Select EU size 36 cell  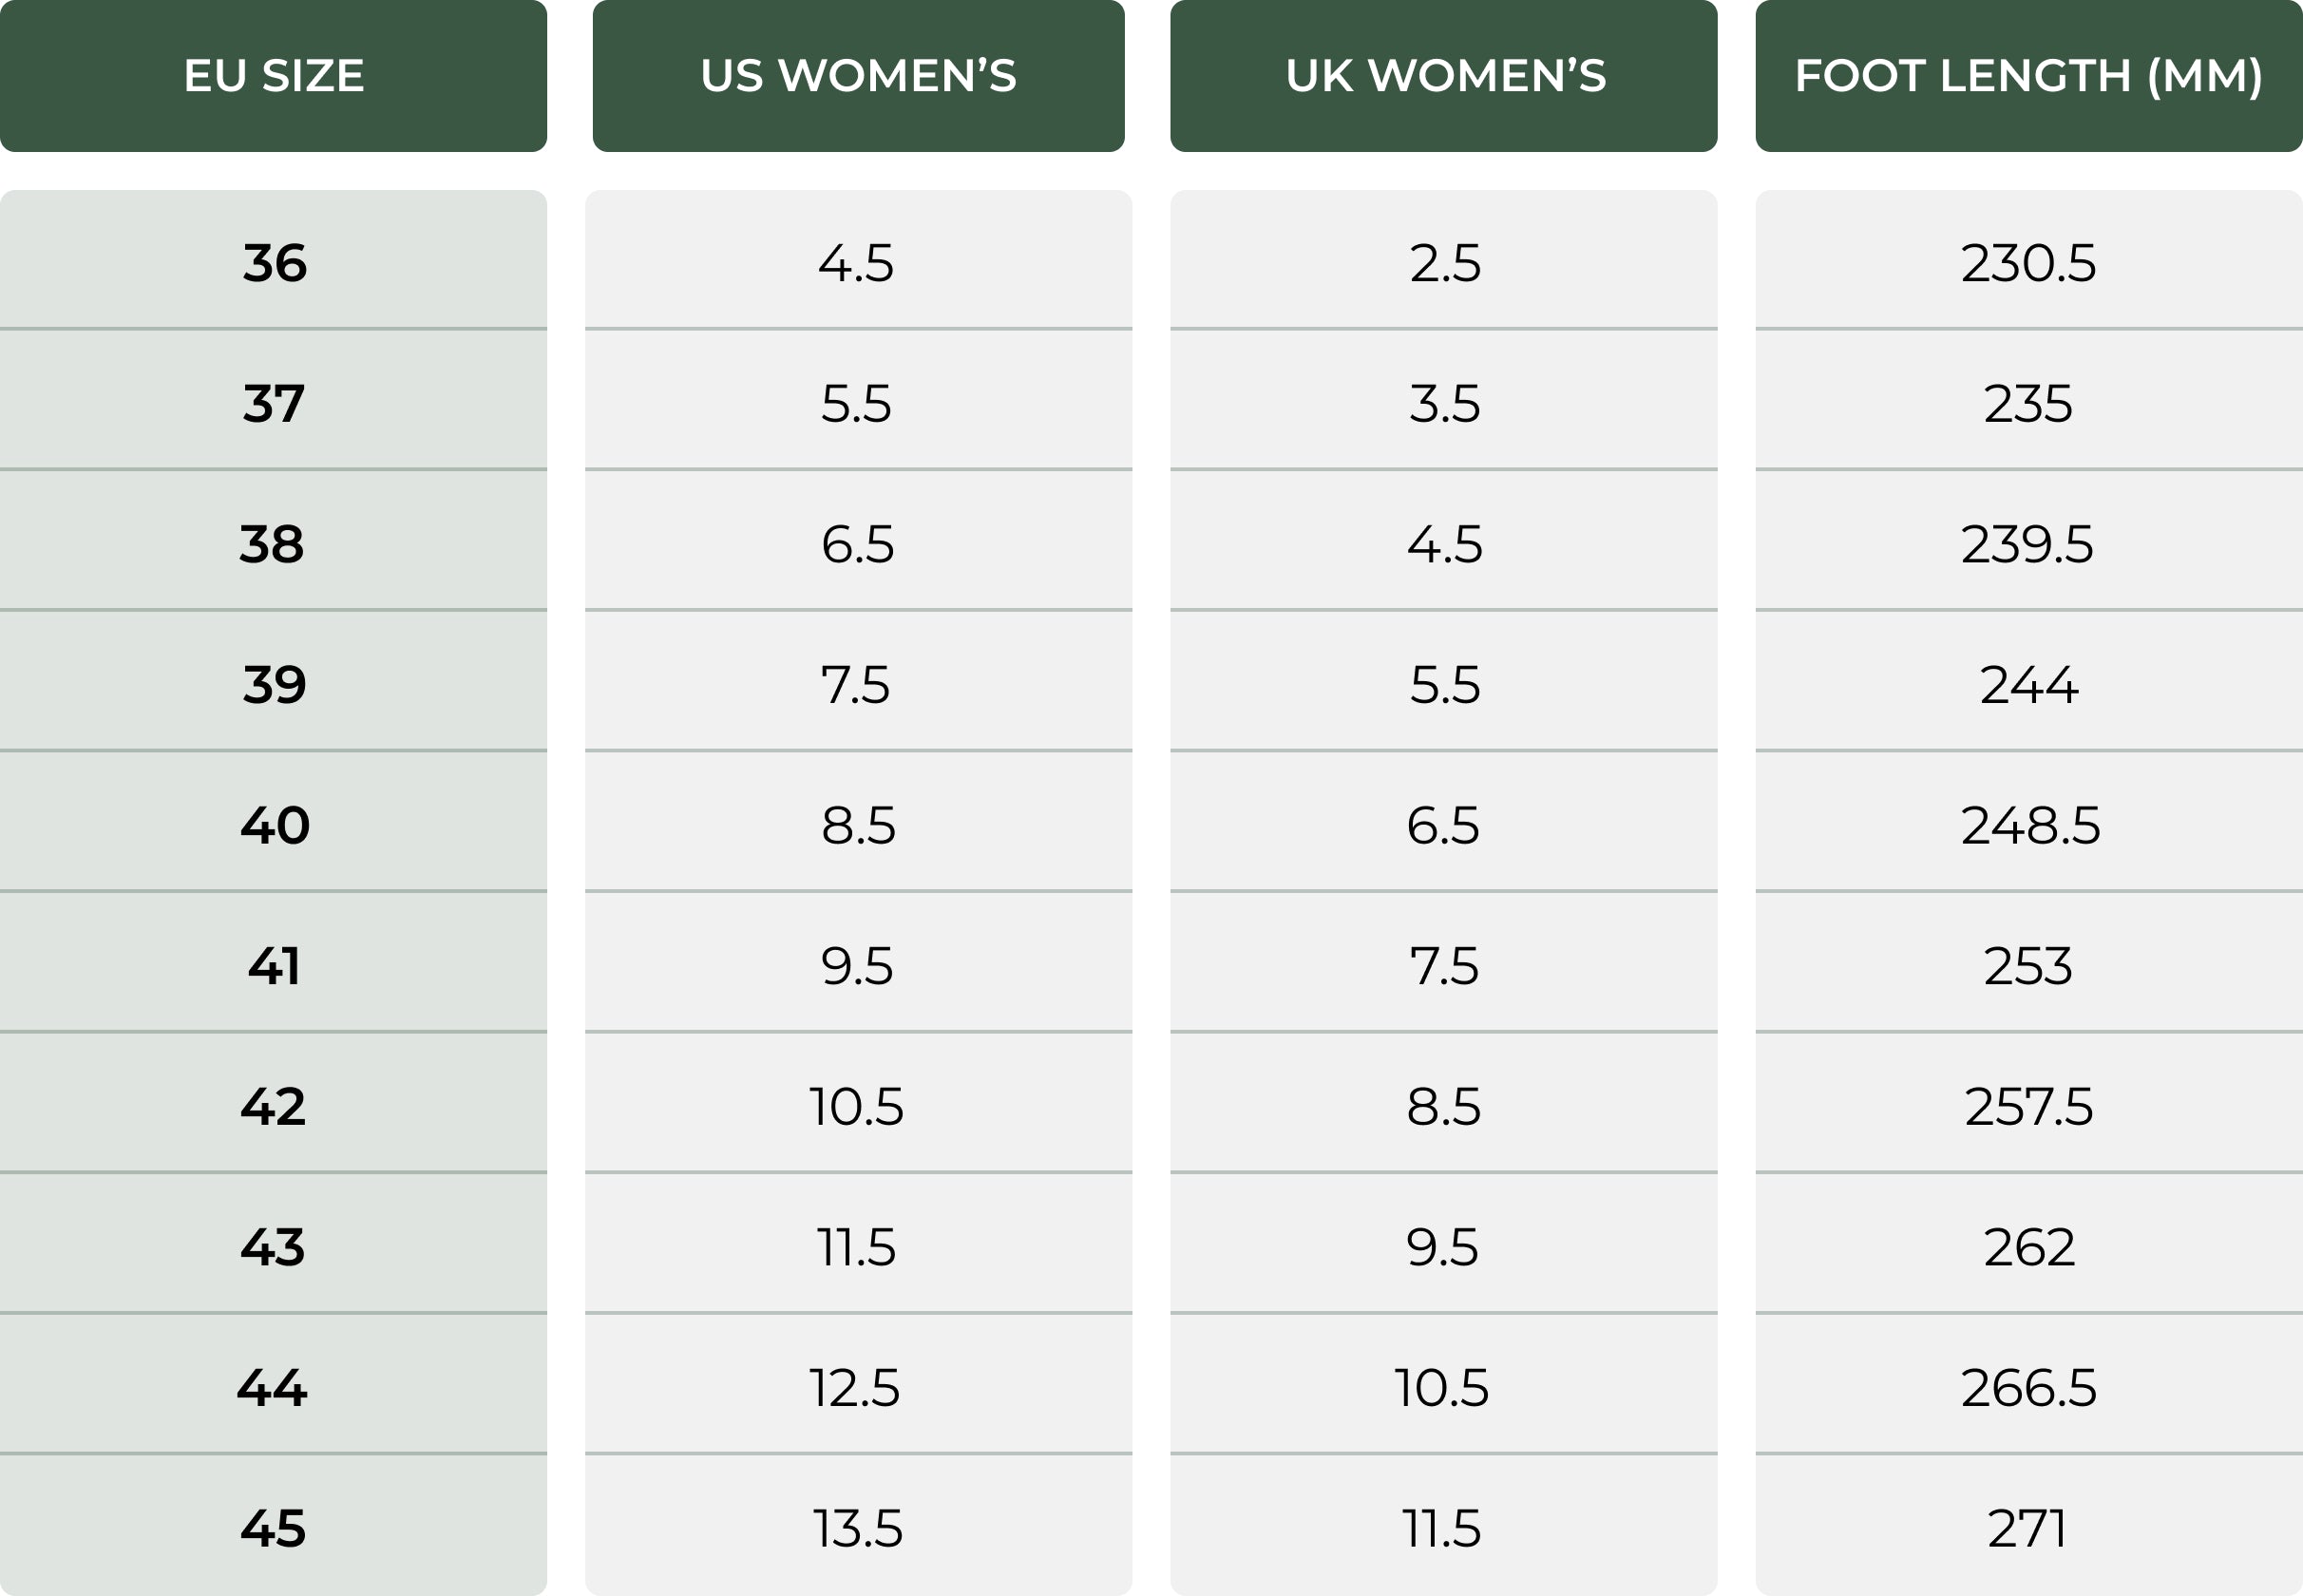(273, 260)
